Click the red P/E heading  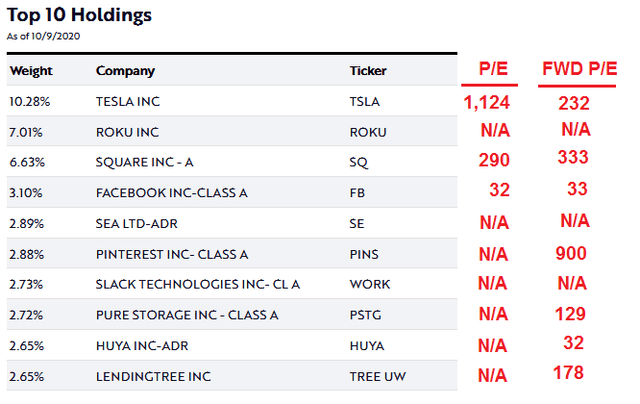pyautogui.click(x=493, y=69)
